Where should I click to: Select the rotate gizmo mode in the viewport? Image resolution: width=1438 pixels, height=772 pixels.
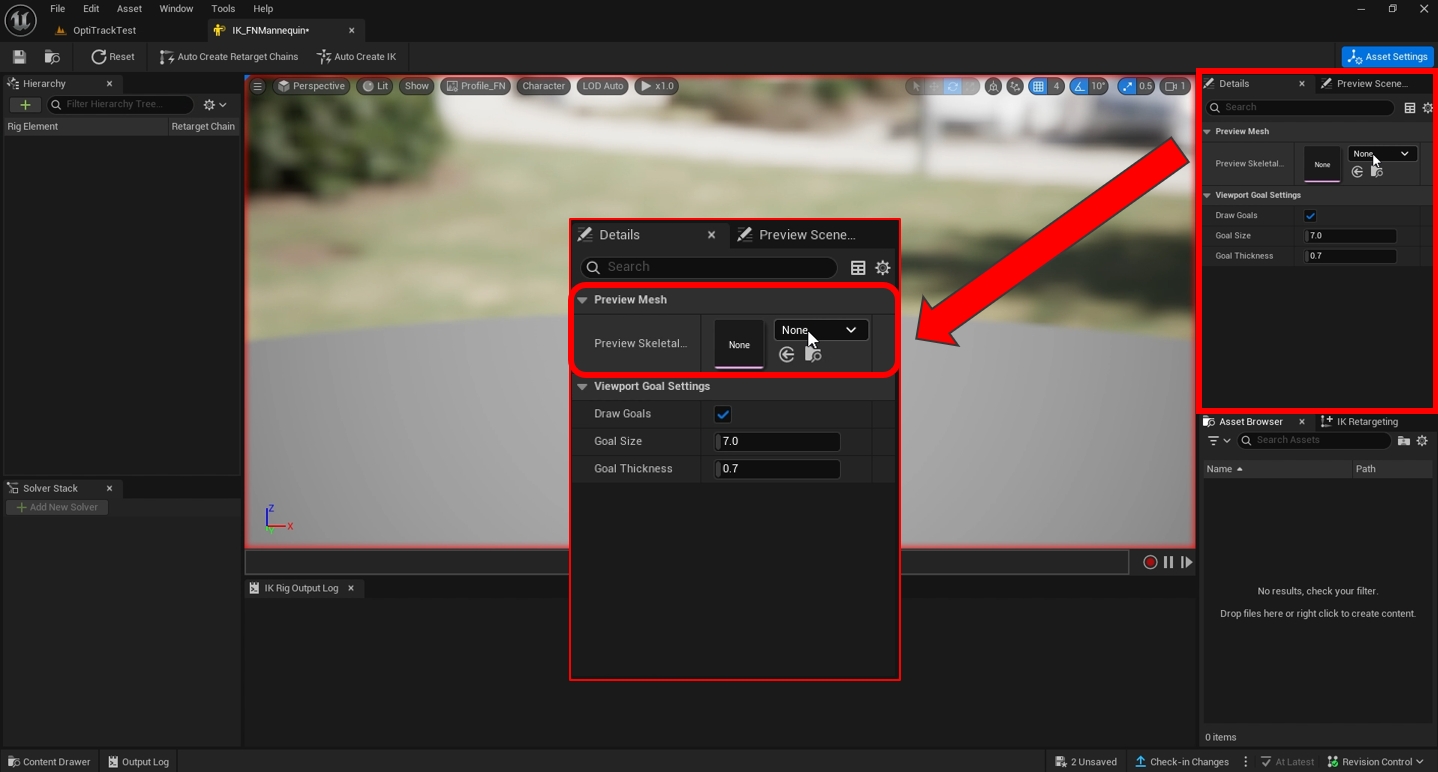(x=952, y=86)
